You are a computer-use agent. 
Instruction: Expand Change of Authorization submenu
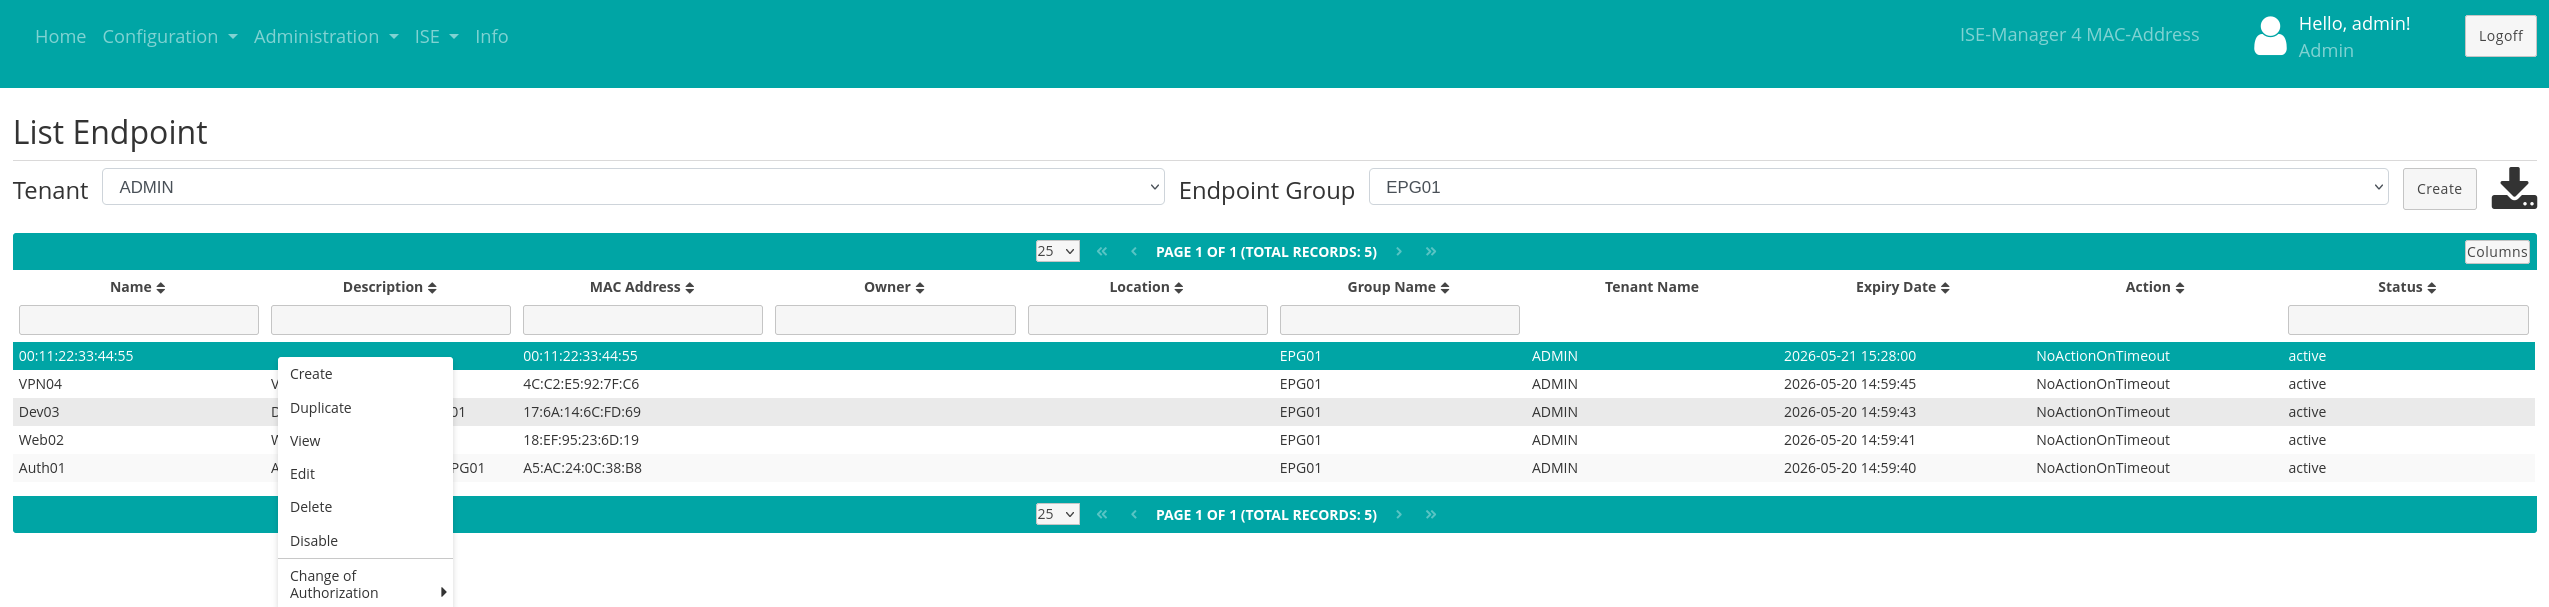pos(364,584)
